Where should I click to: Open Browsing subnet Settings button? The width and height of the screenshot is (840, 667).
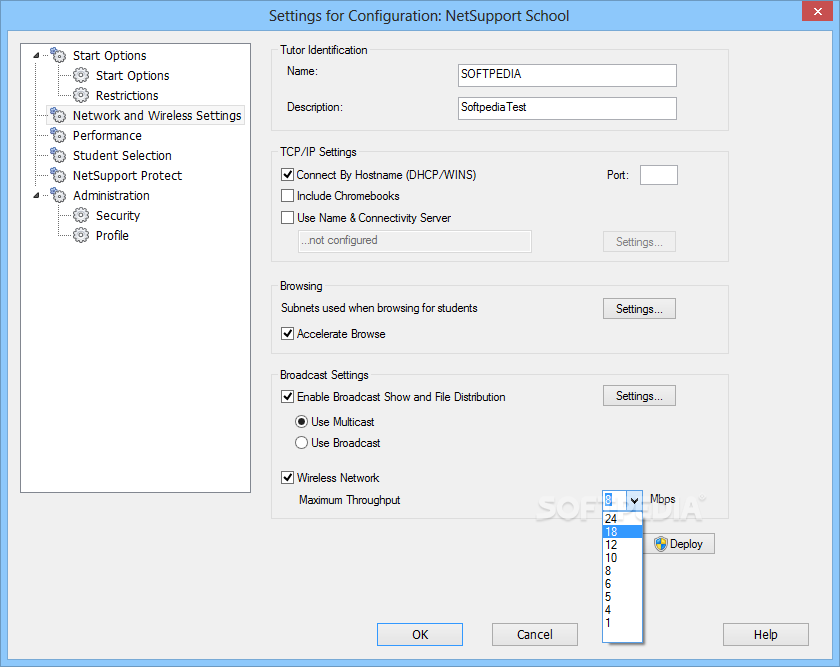pyautogui.click(x=639, y=309)
